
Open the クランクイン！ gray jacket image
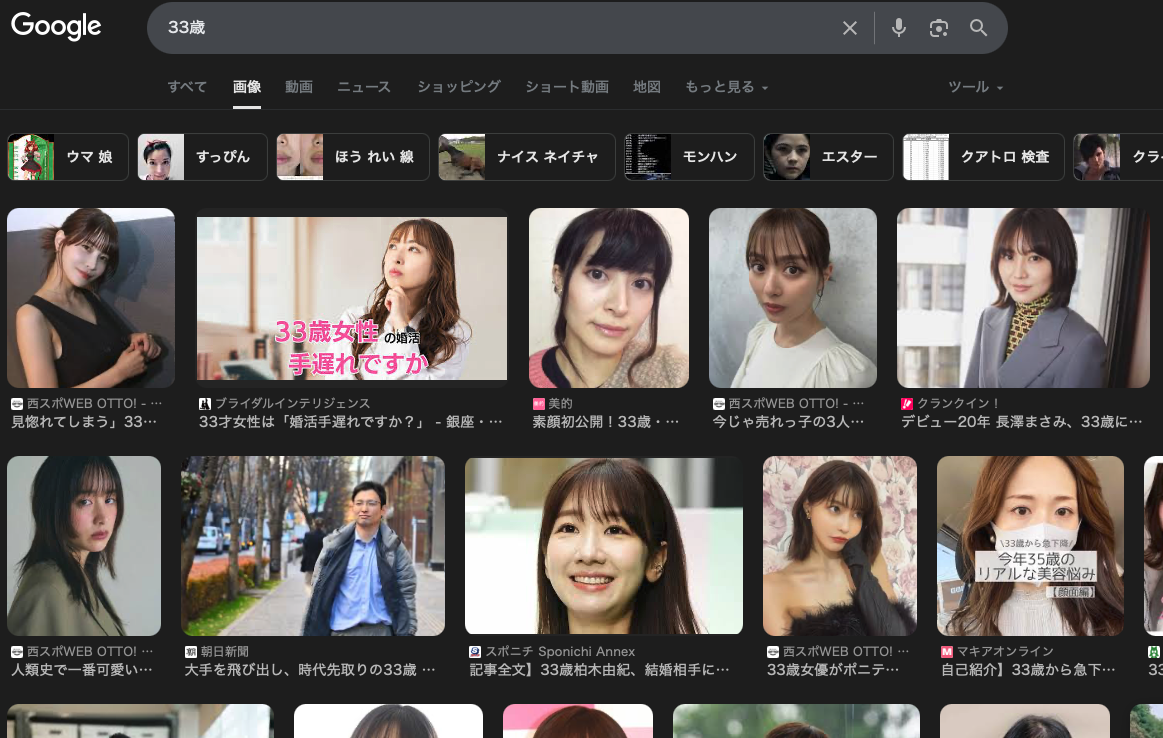click(x=1024, y=298)
